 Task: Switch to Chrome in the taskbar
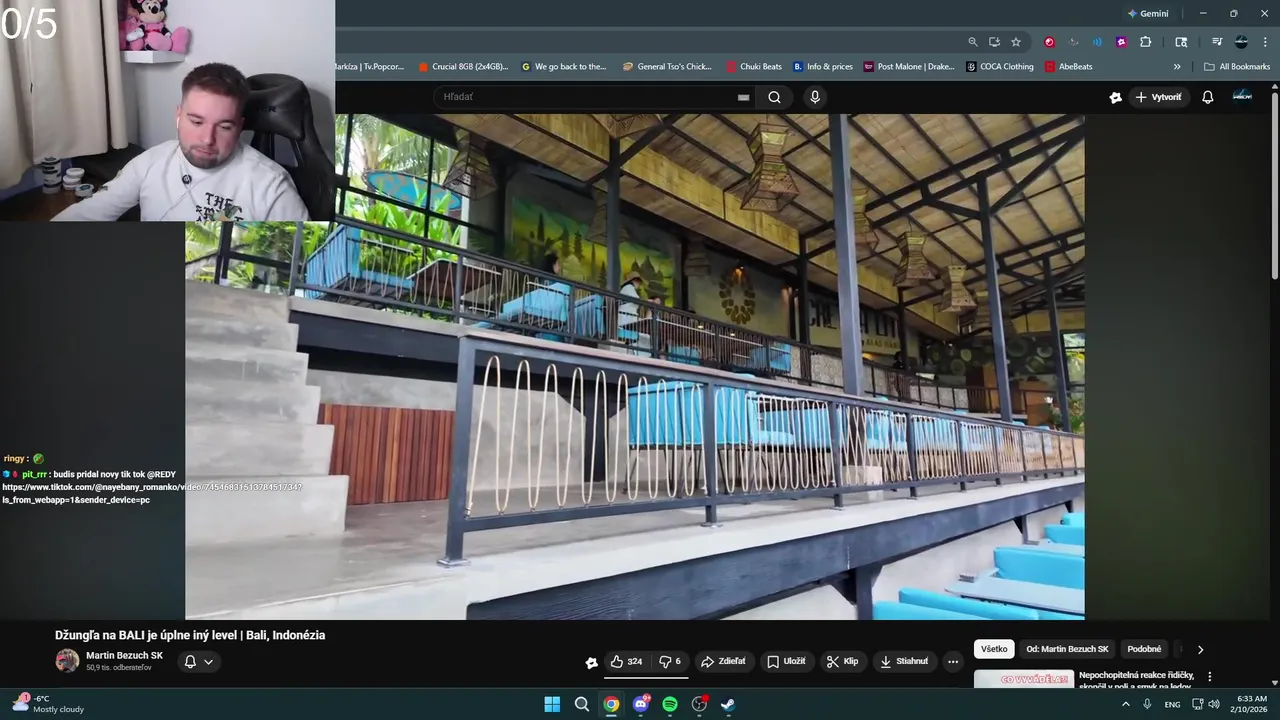pyautogui.click(x=611, y=704)
